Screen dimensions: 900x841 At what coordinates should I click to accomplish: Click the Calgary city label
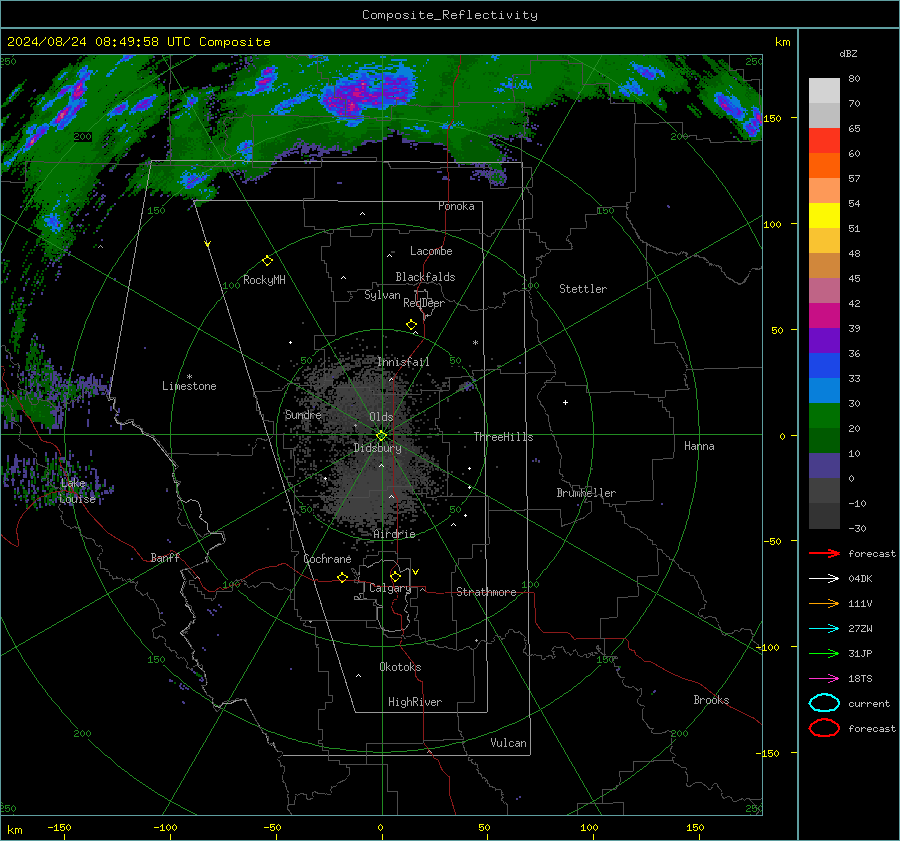(x=390, y=588)
